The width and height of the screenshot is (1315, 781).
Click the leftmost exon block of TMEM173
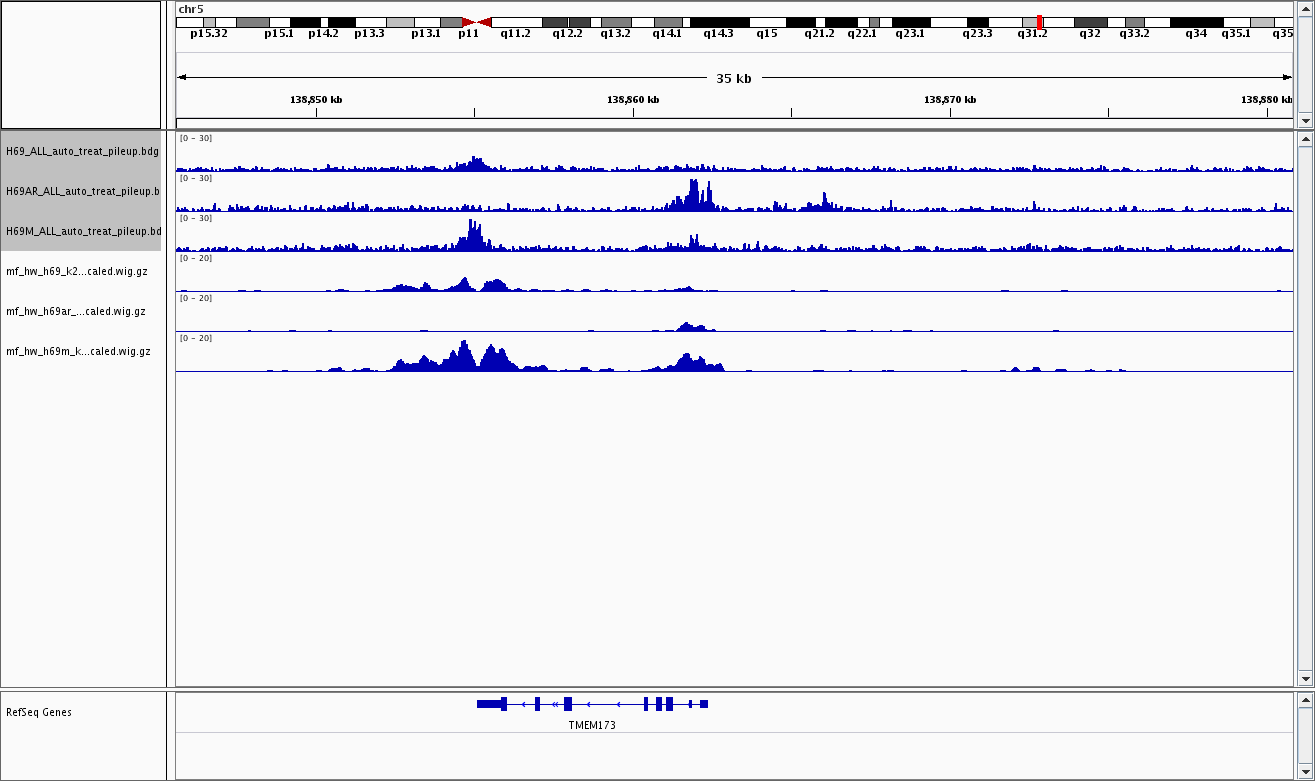(x=491, y=704)
